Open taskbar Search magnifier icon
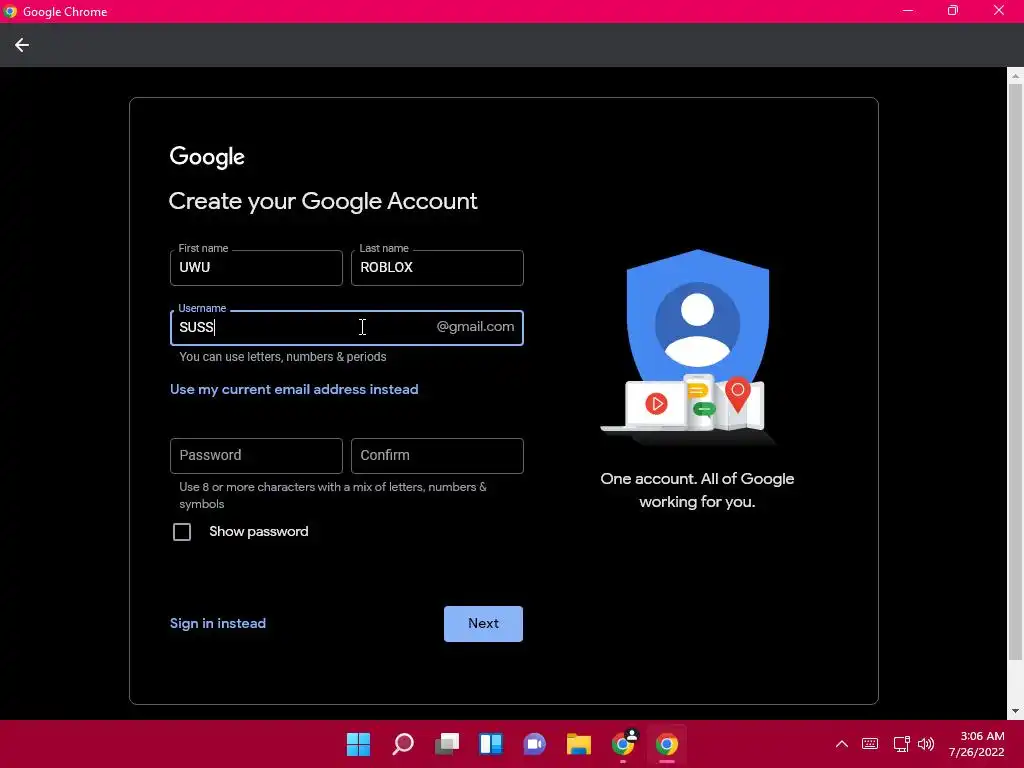1024x768 pixels. [x=402, y=744]
